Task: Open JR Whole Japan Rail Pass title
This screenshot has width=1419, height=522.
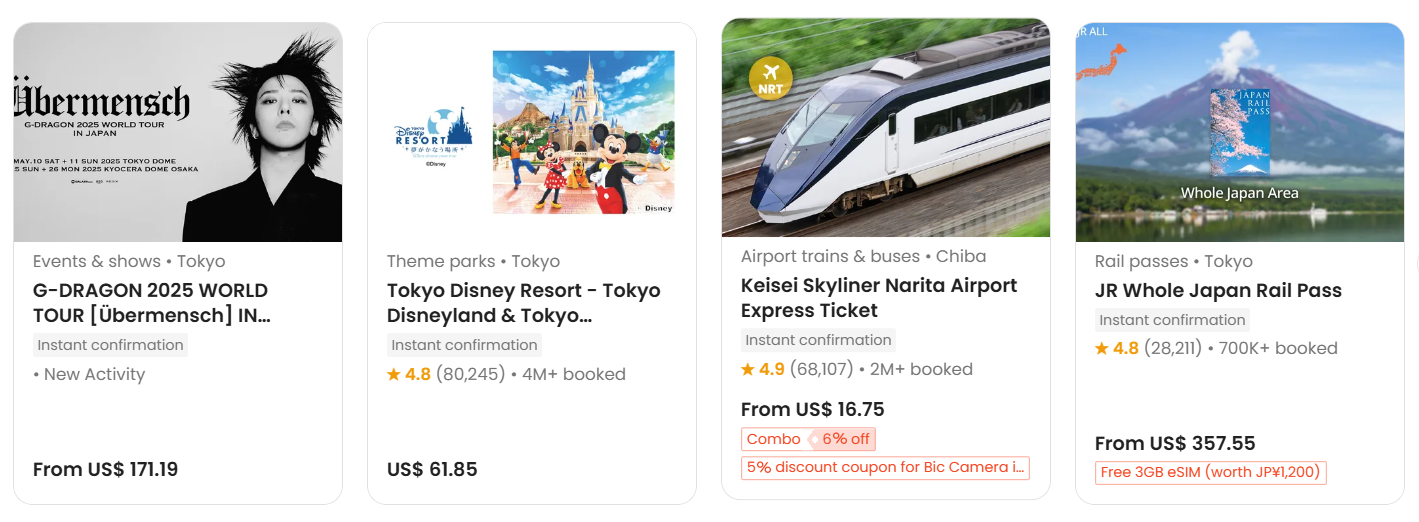Action: click(x=1218, y=291)
